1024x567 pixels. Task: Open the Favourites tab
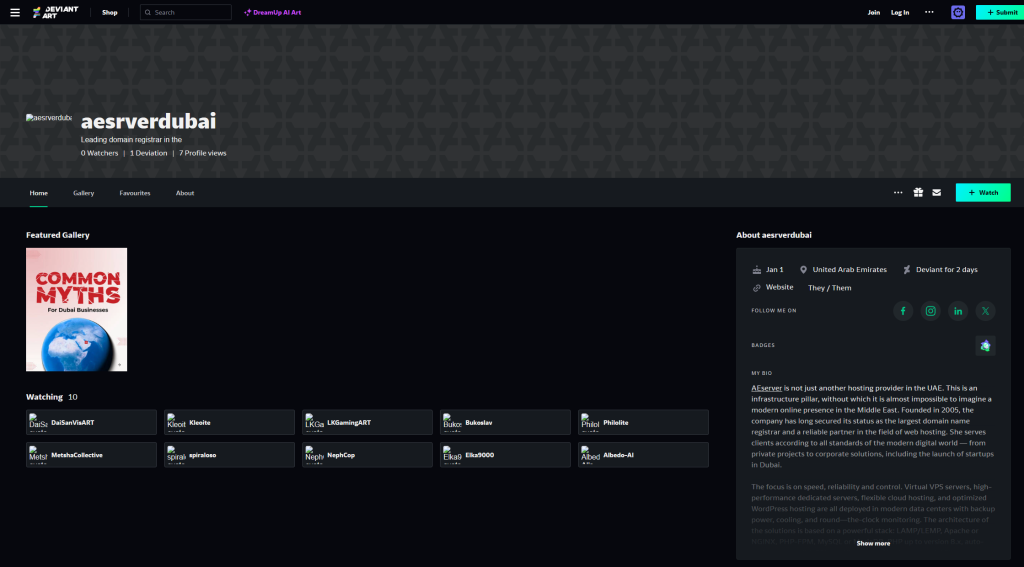coord(135,193)
